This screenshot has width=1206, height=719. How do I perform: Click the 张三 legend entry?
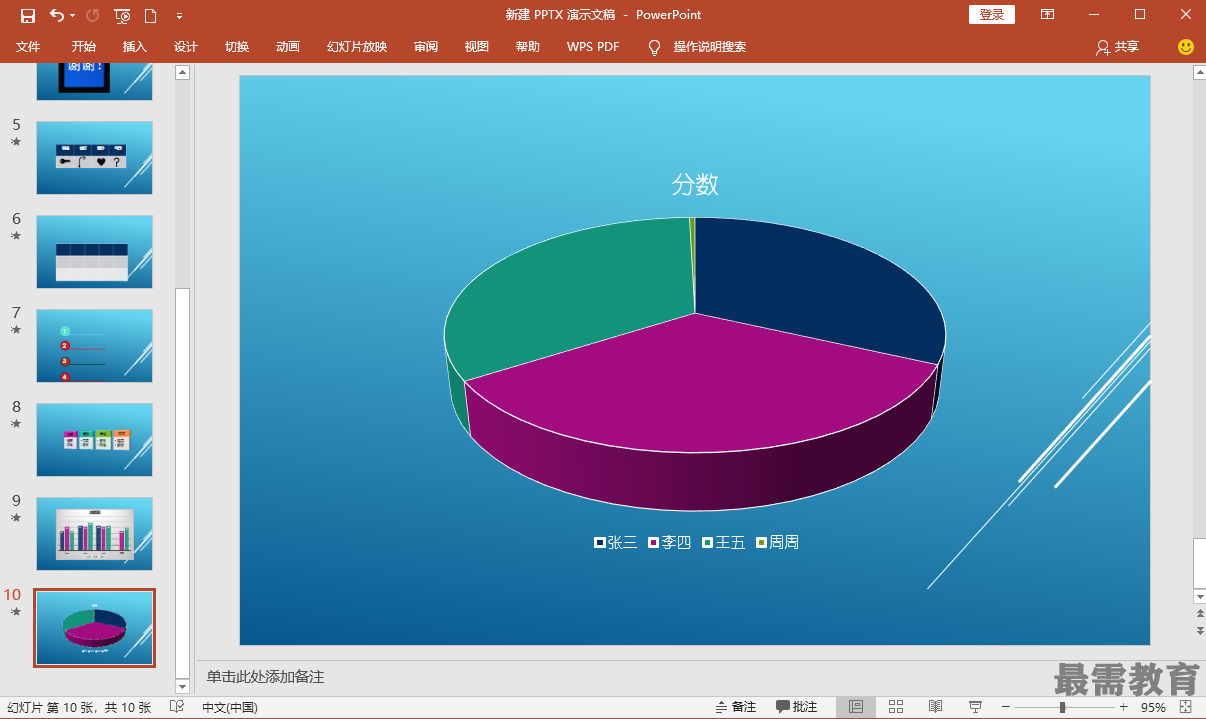pyautogui.click(x=615, y=543)
